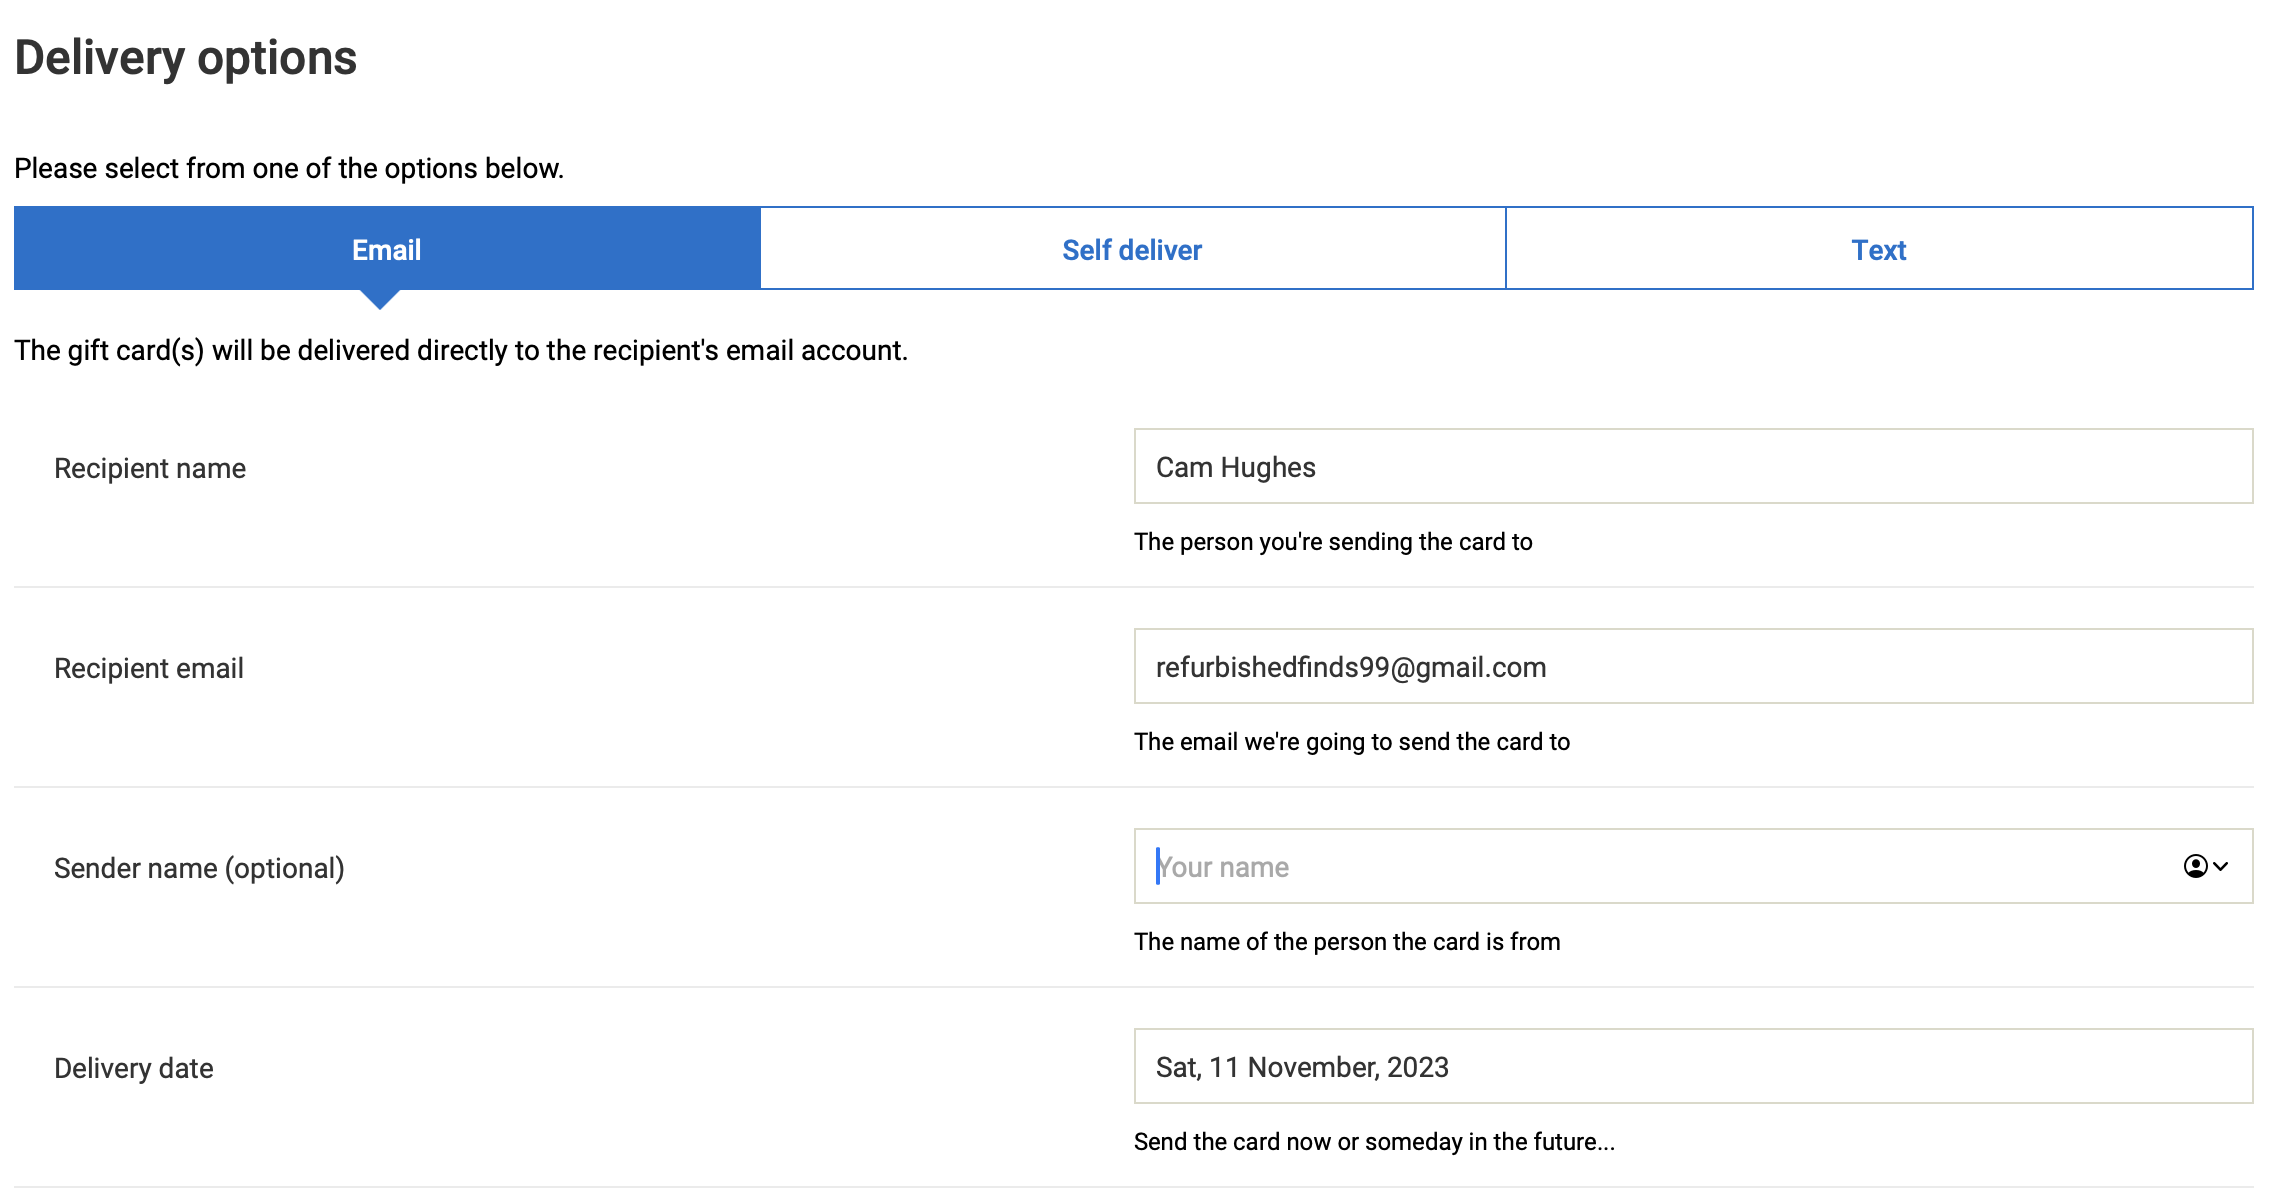The image size is (2276, 1192).
Task: Click the contact autofill person icon
Action: coord(2195,866)
